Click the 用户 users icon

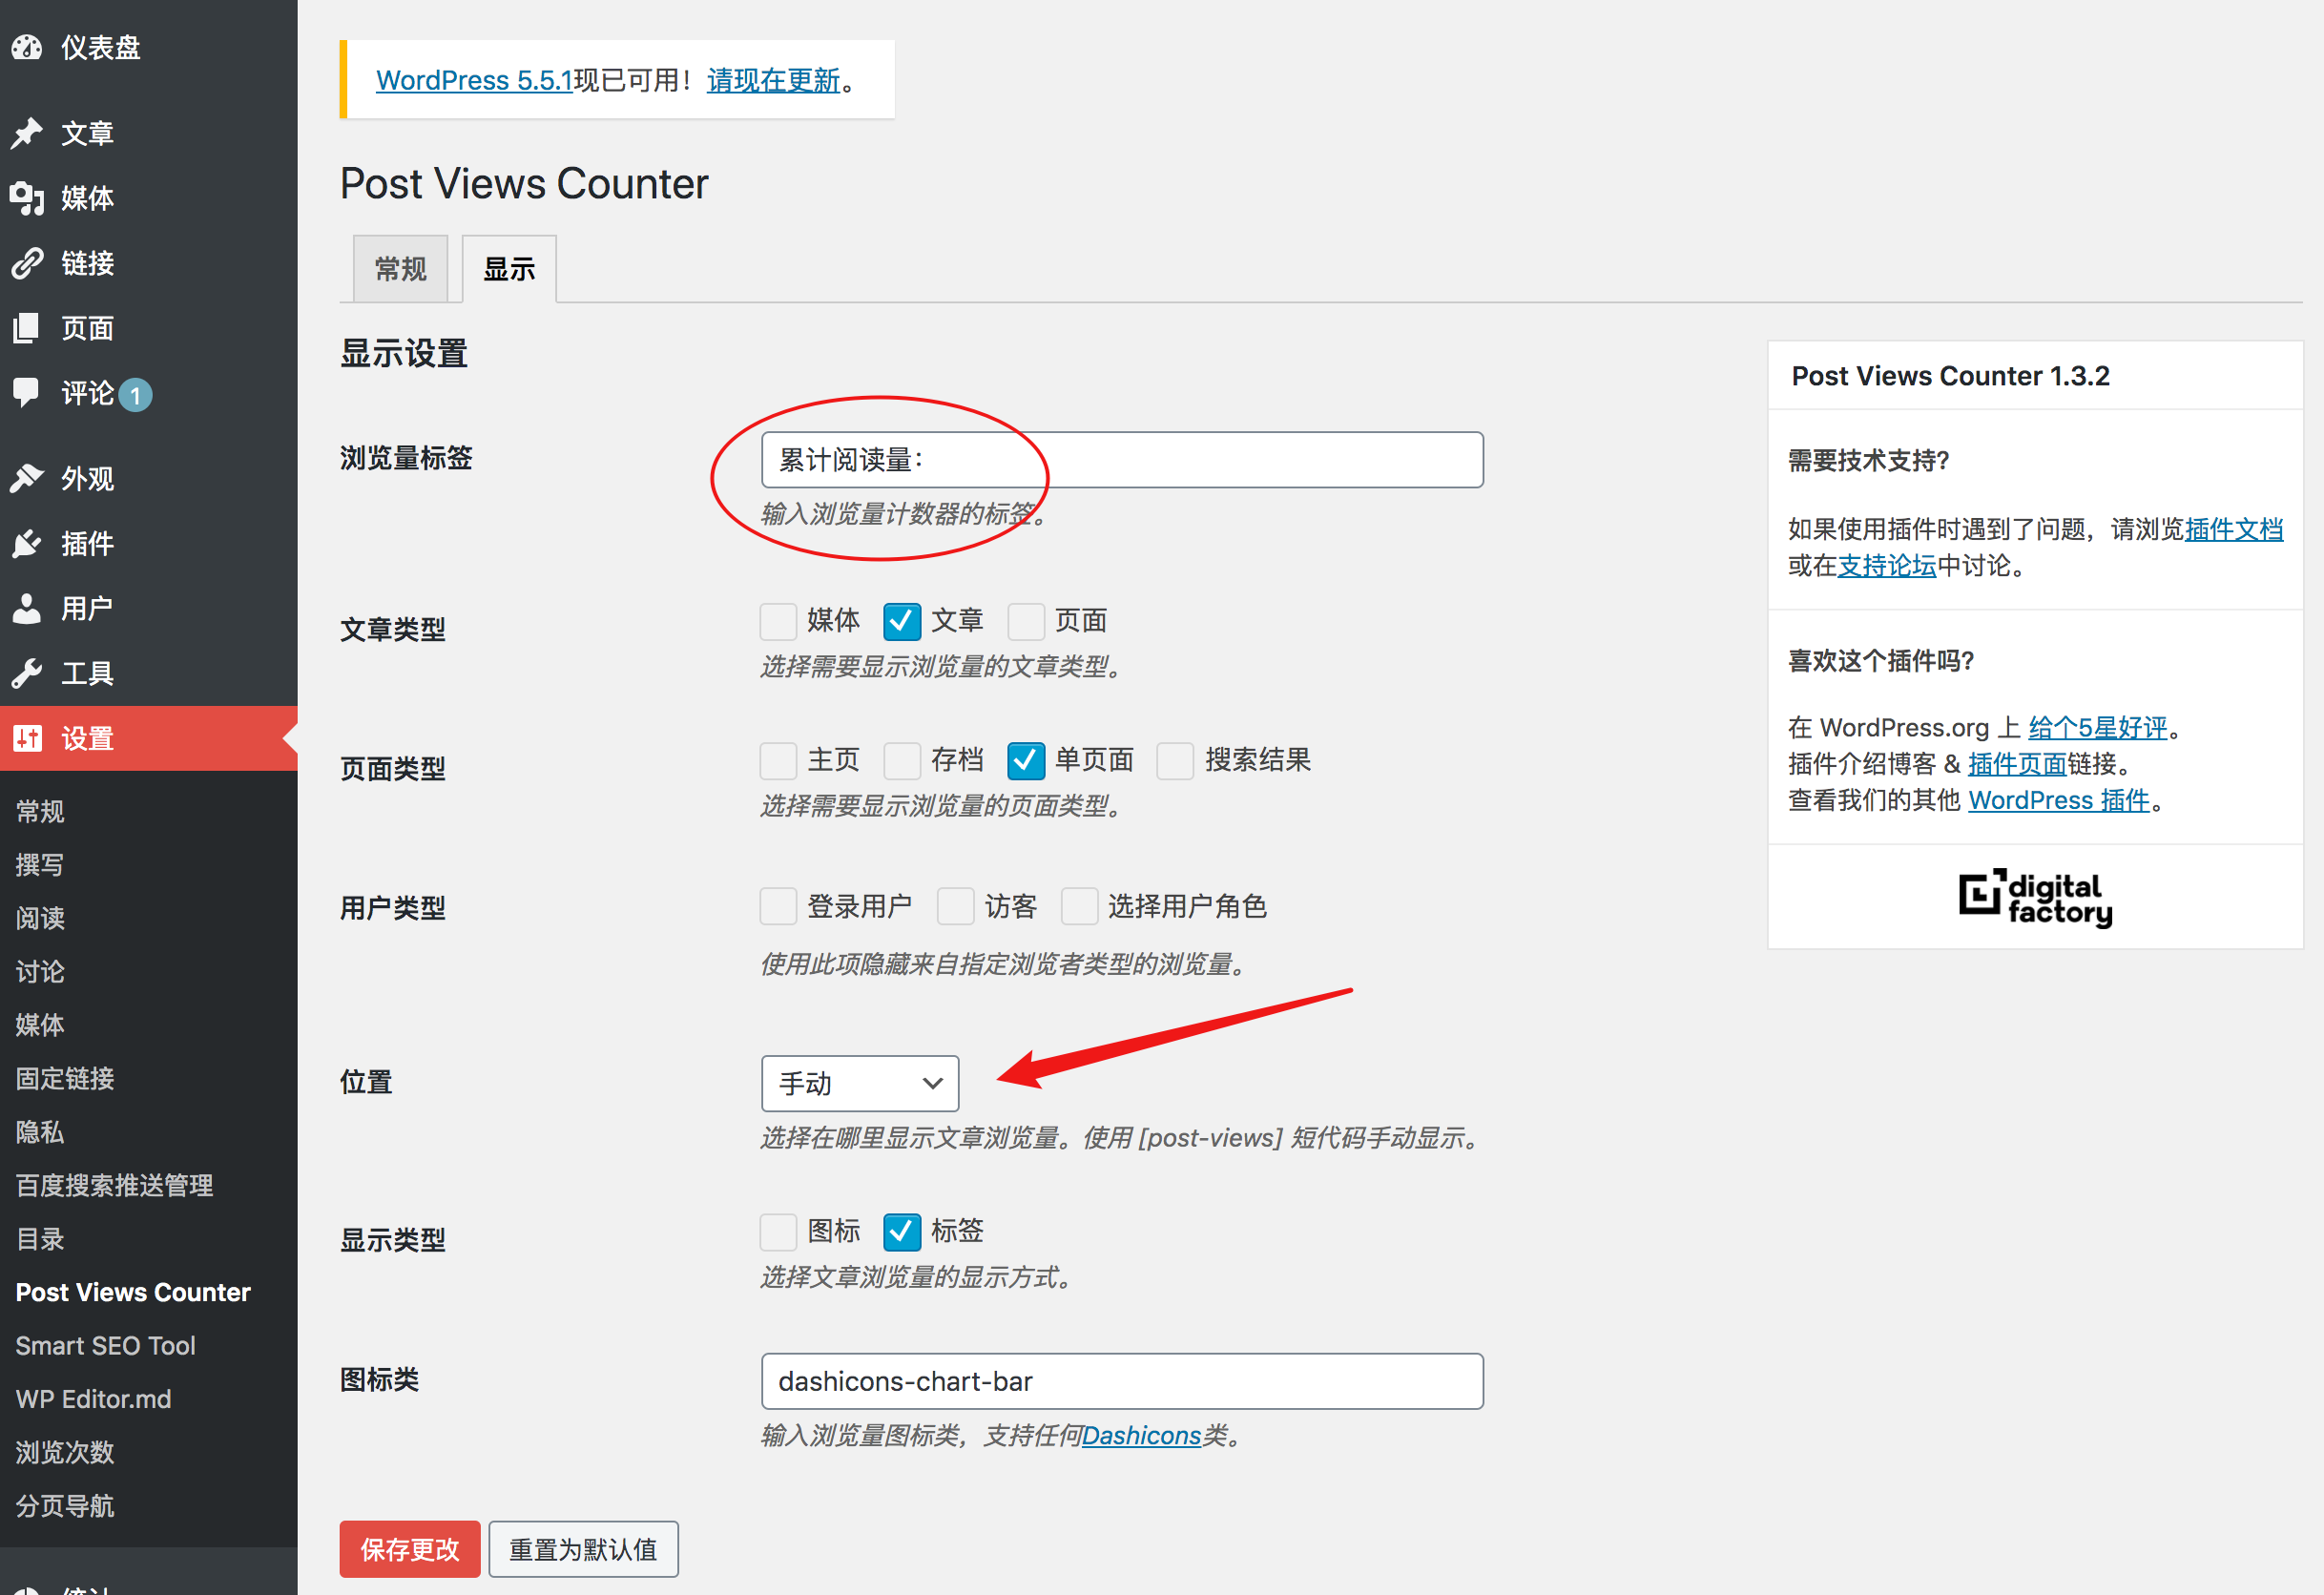[27, 608]
